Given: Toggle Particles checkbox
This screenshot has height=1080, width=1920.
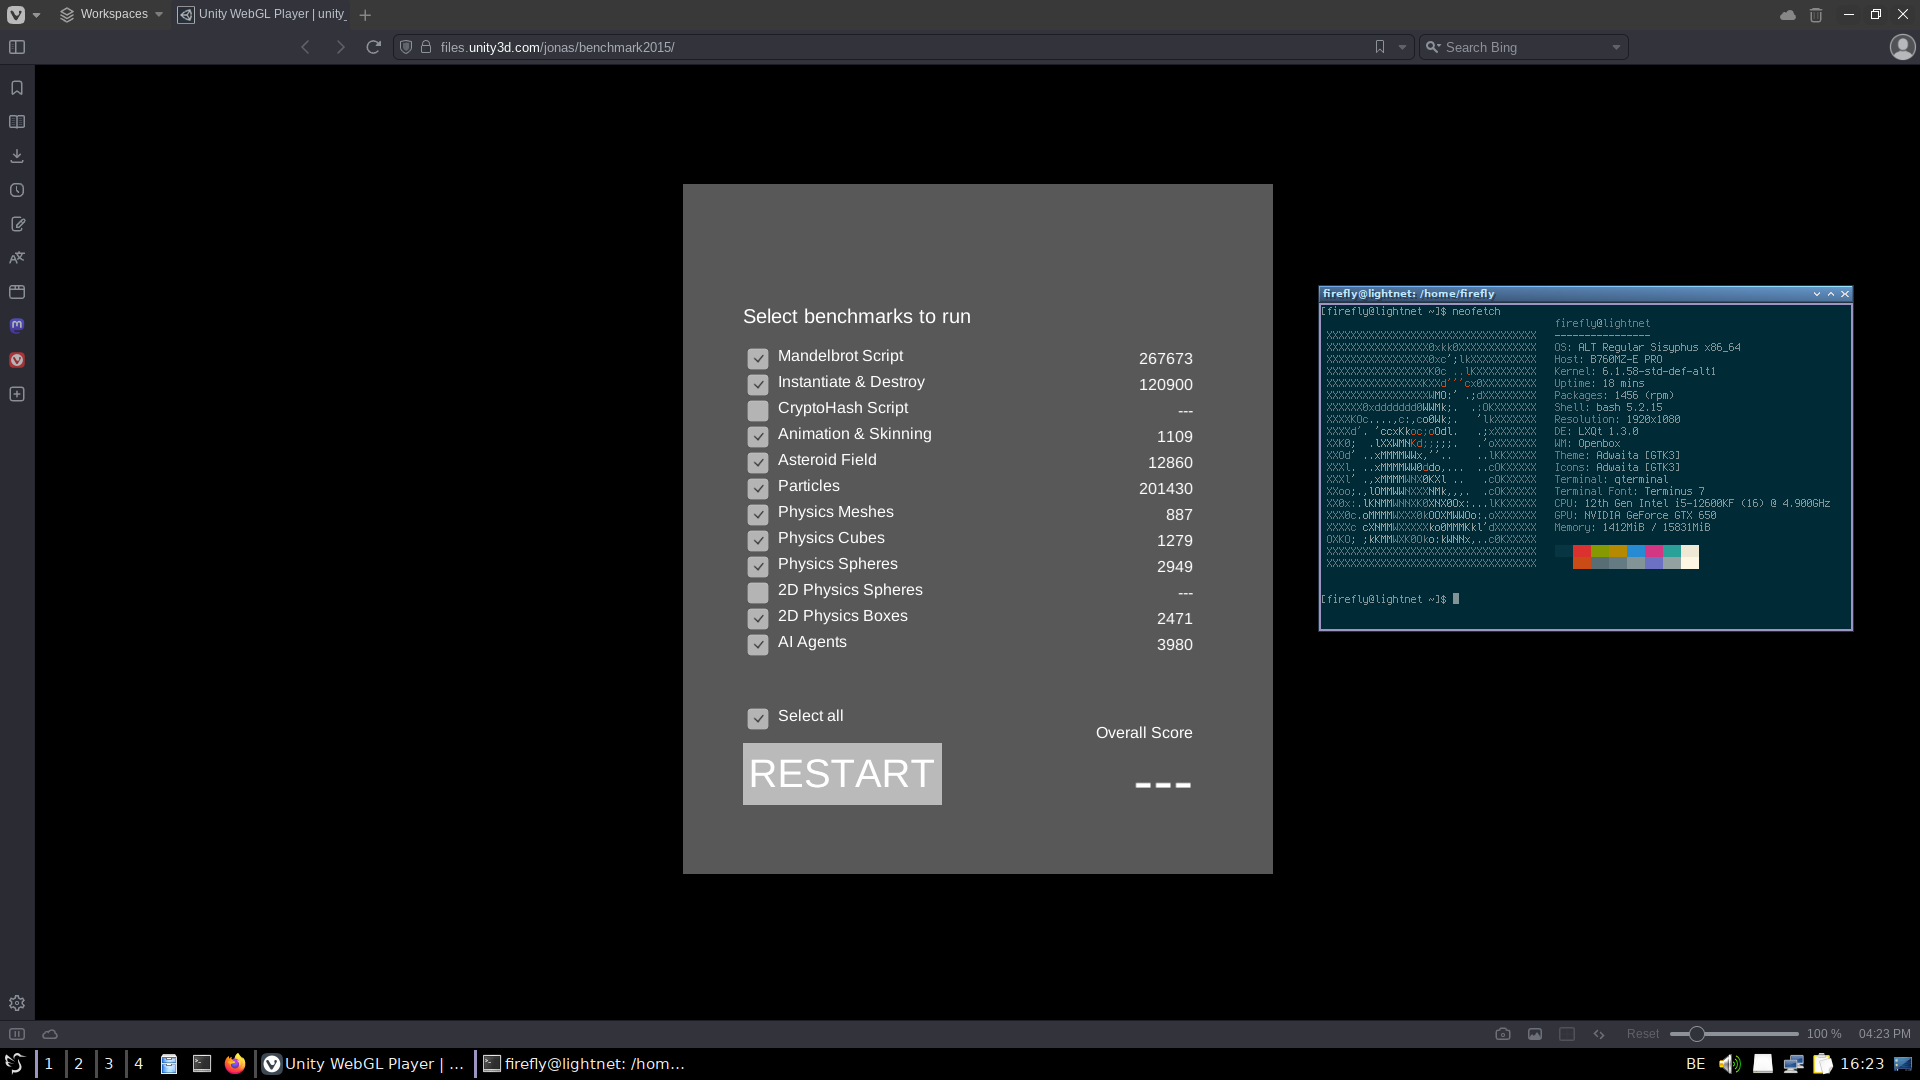Looking at the screenshot, I should point(758,488).
